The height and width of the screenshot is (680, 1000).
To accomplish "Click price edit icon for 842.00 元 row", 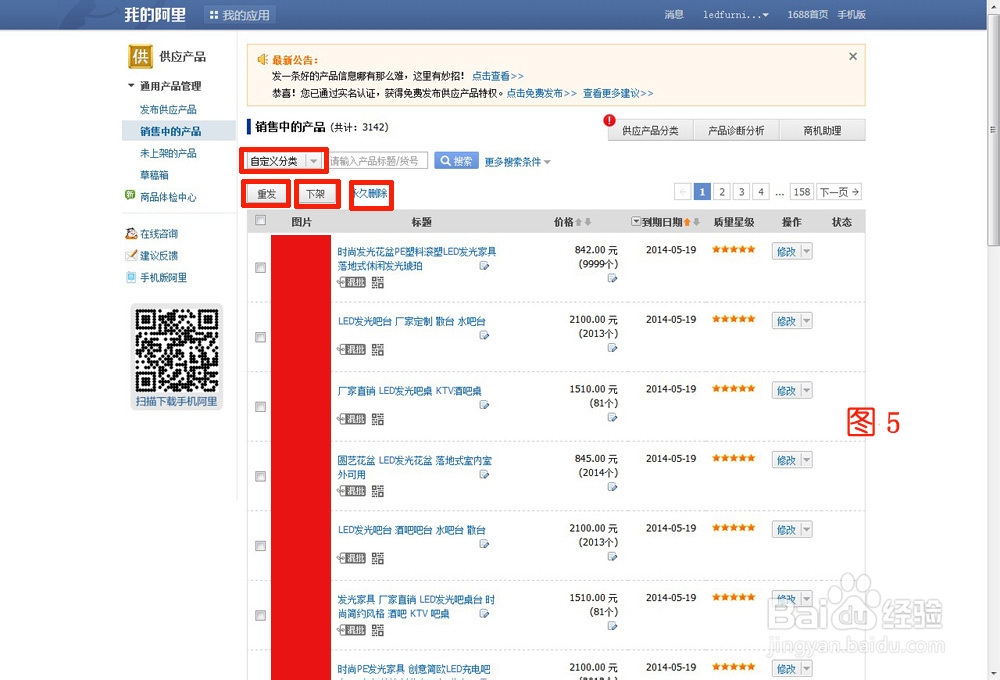I will pyautogui.click(x=612, y=278).
